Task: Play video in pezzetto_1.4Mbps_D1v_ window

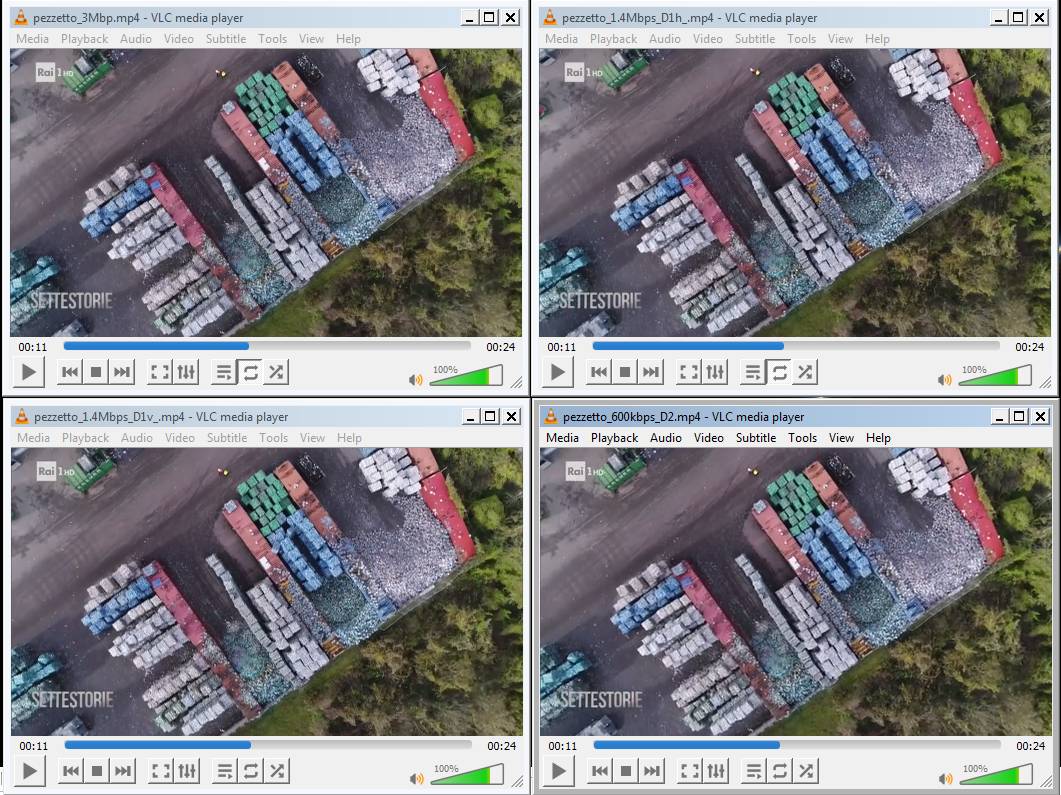Action: 30,771
